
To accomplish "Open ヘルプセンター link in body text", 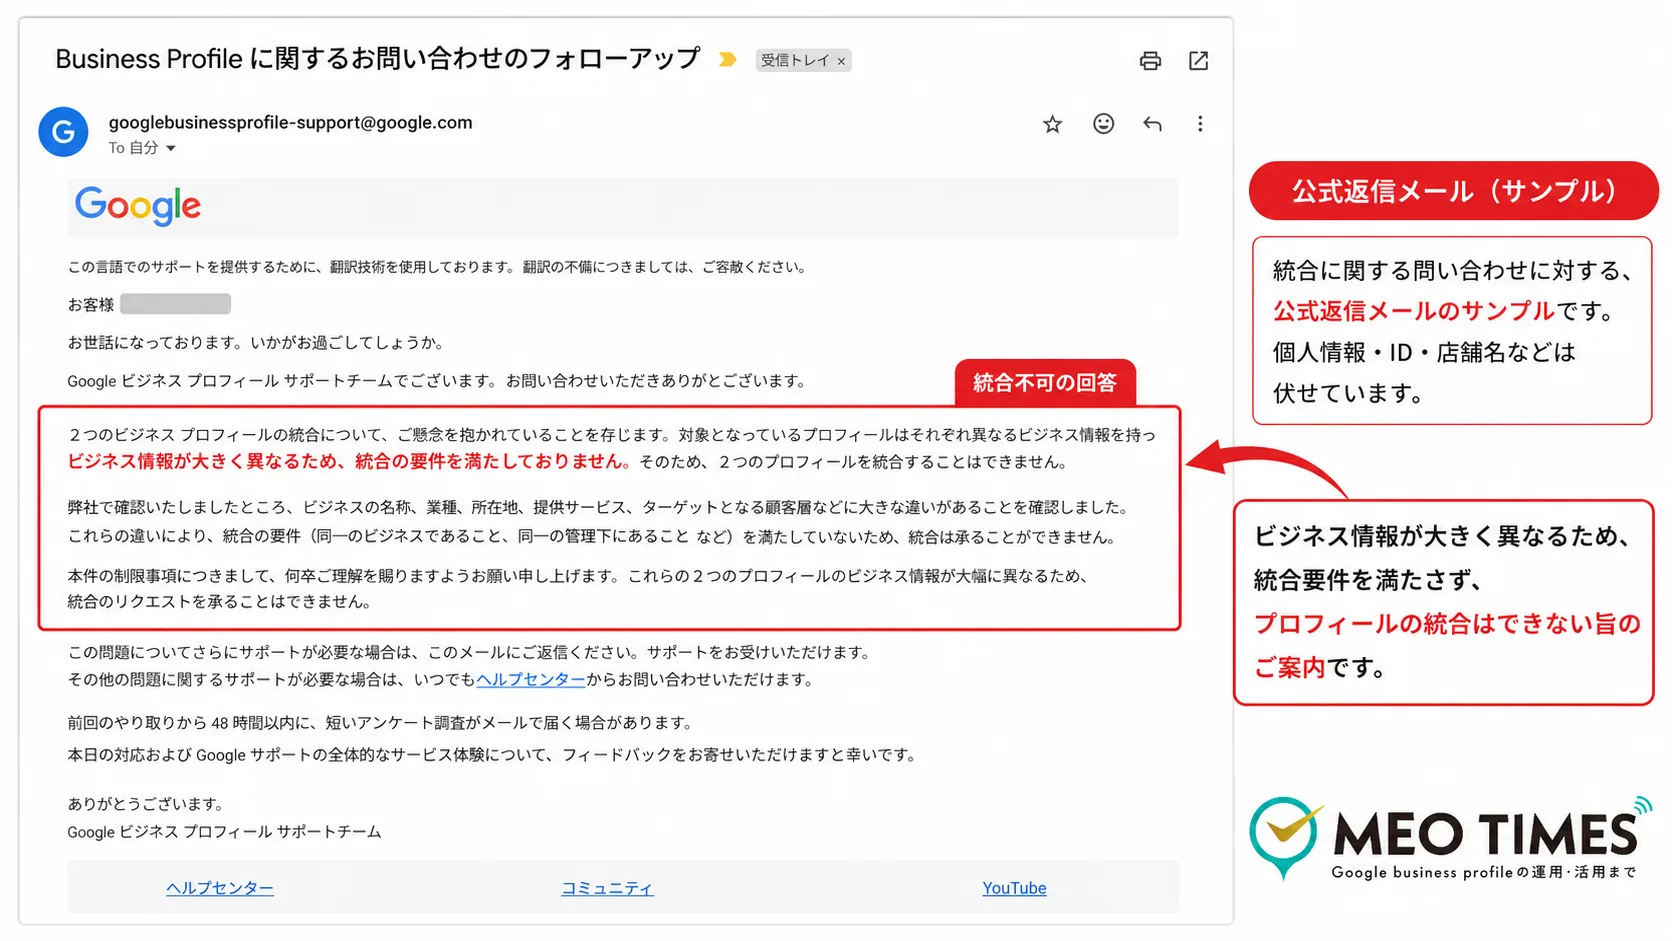I will 531,679.
